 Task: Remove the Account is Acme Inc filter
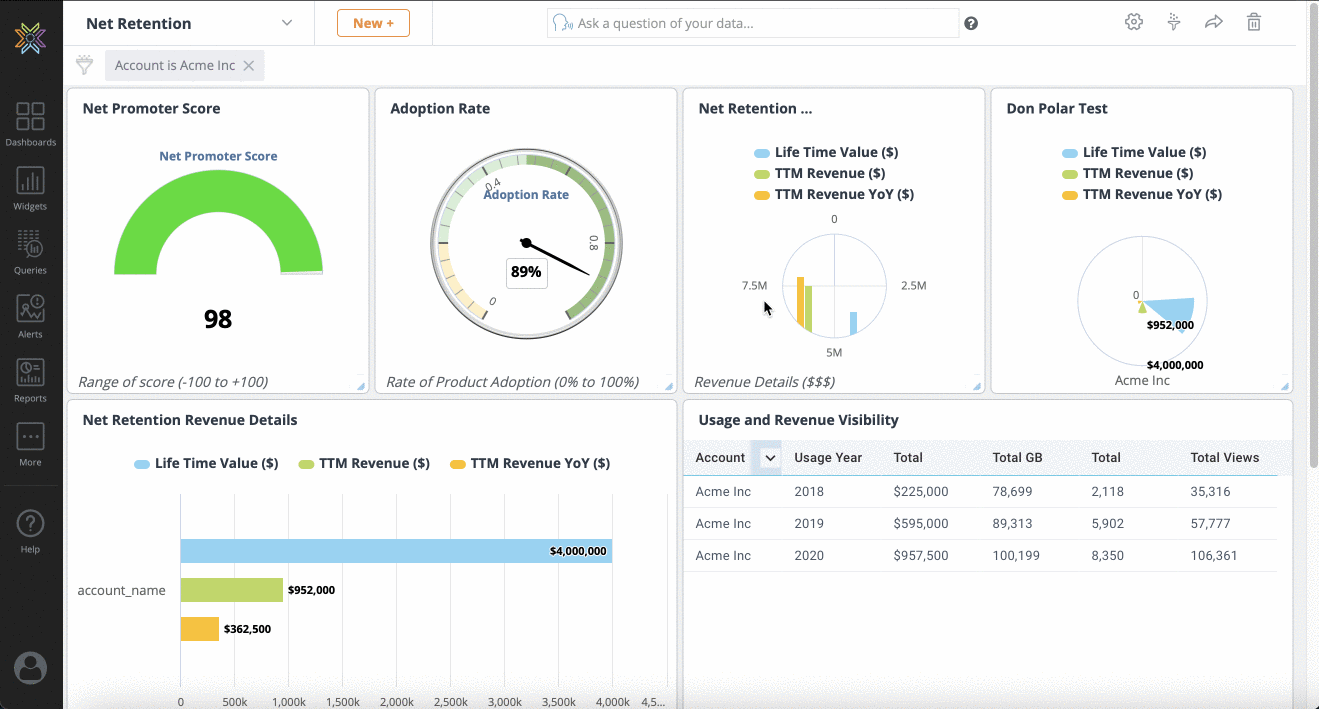tap(249, 65)
